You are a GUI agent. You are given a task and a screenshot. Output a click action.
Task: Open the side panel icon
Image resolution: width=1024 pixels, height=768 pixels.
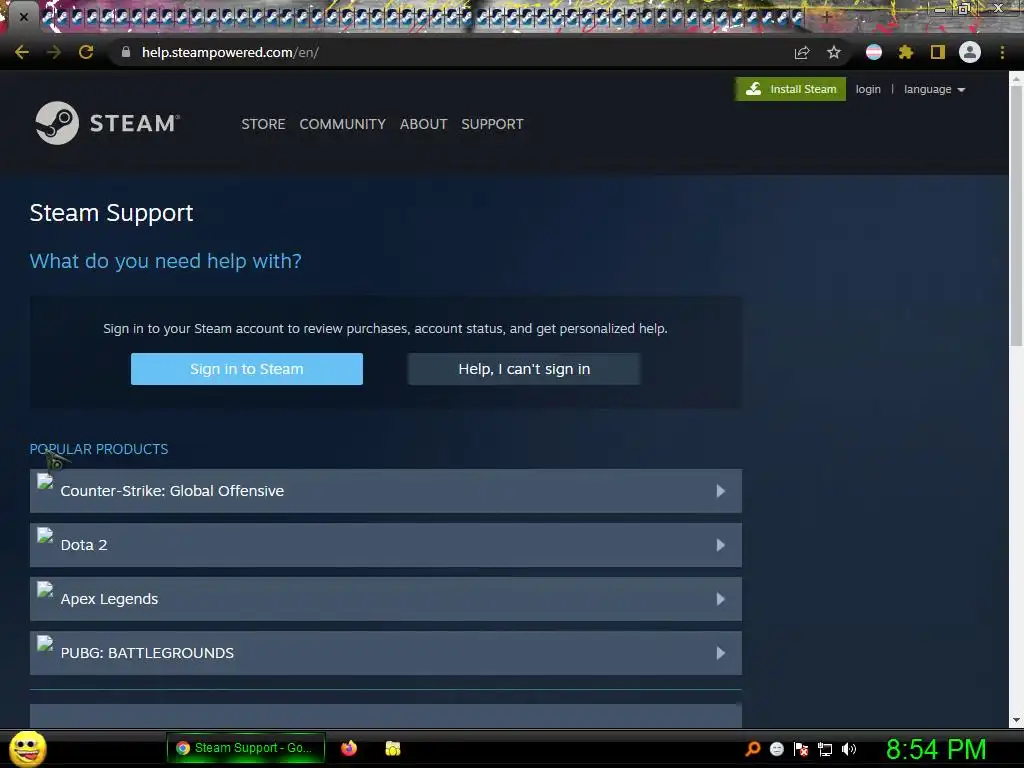(938, 52)
